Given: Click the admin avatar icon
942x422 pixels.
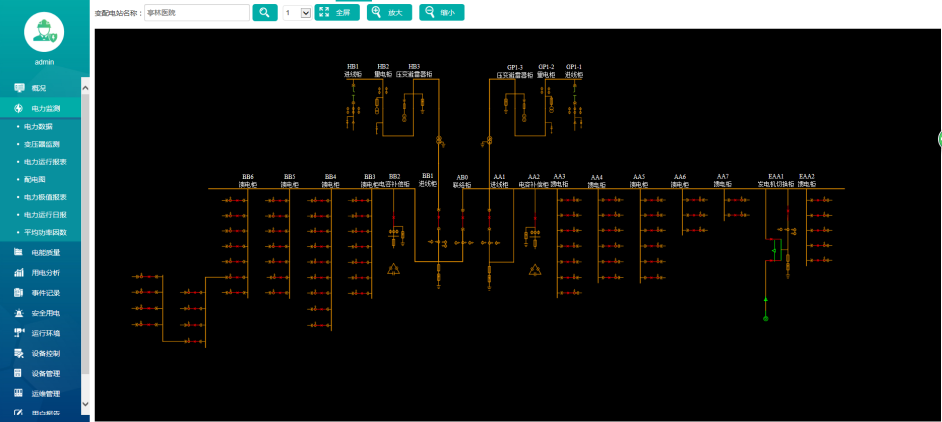Looking at the screenshot, I should (x=43, y=32).
